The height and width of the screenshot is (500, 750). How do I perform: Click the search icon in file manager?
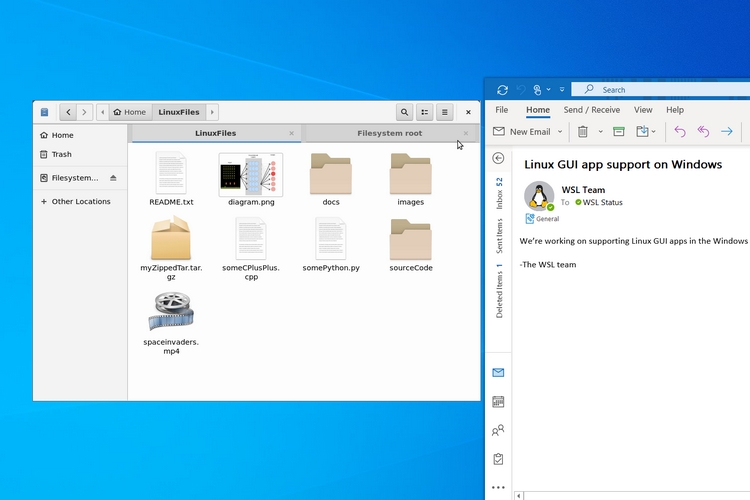(404, 113)
